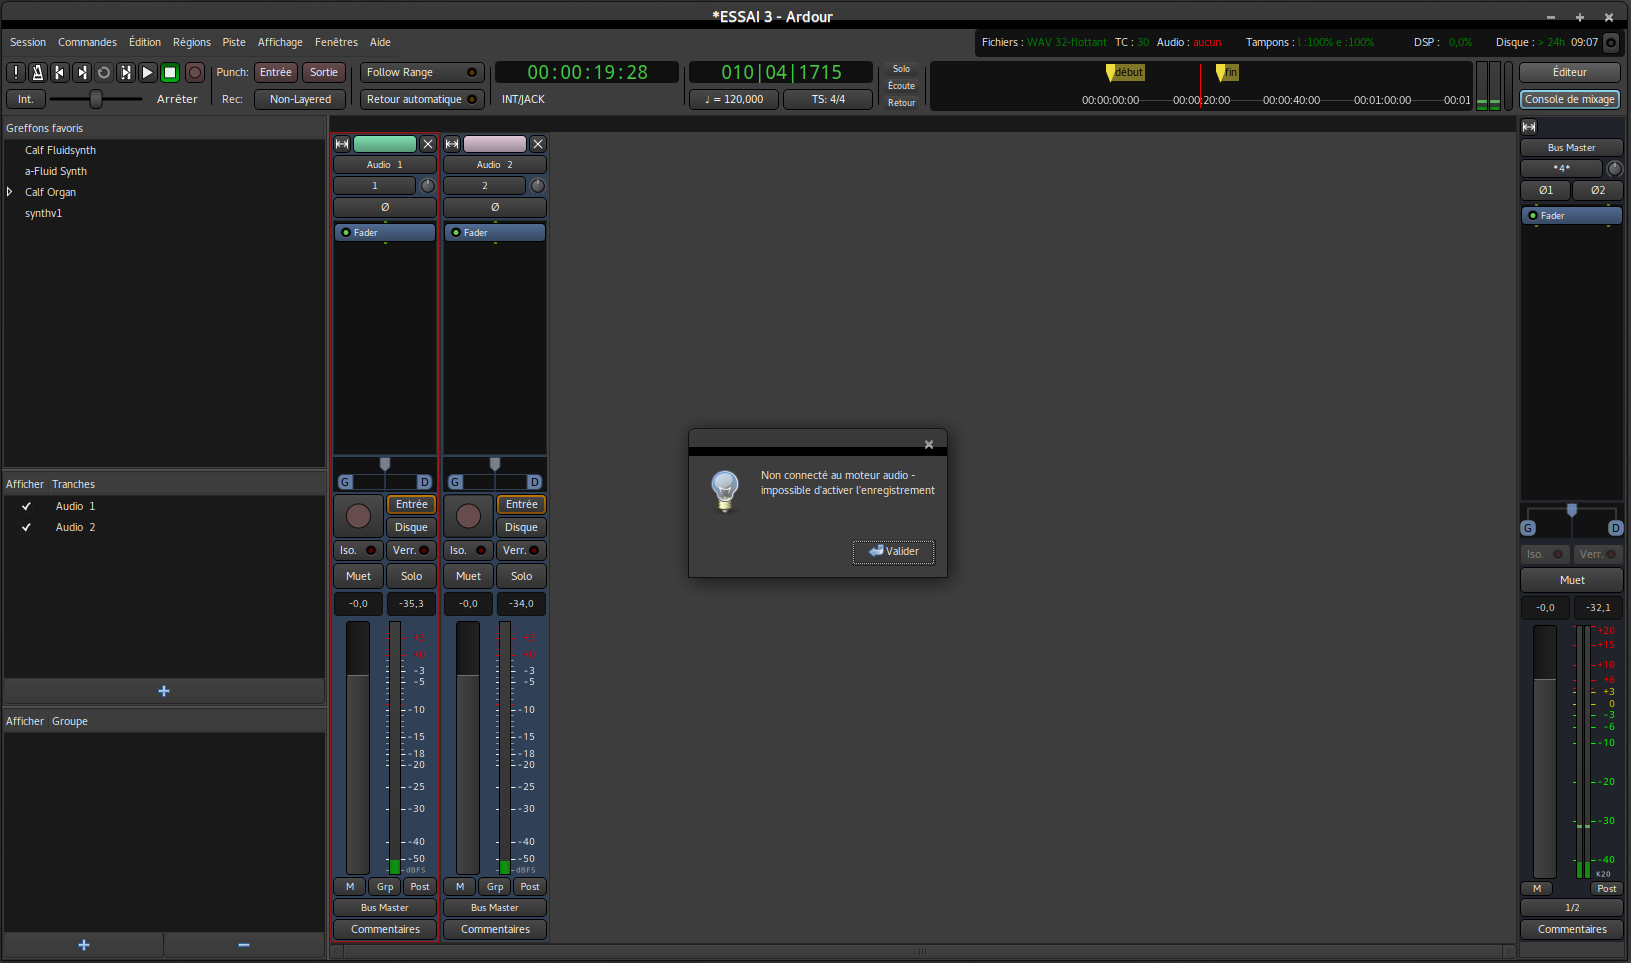Open Bus Master 1/2 output dropdown
This screenshot has height=963, width=1631.
[x=1572, y=908]
